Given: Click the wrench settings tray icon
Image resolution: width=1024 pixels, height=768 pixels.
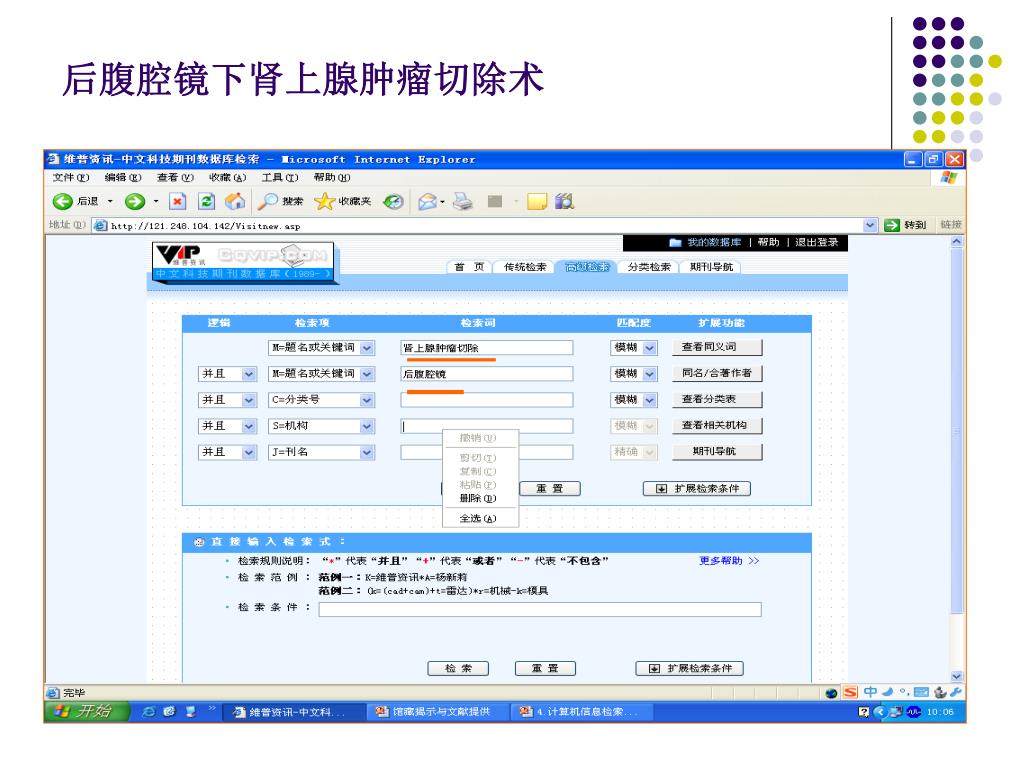Looking at the screenshot, I should pos(955,692).
